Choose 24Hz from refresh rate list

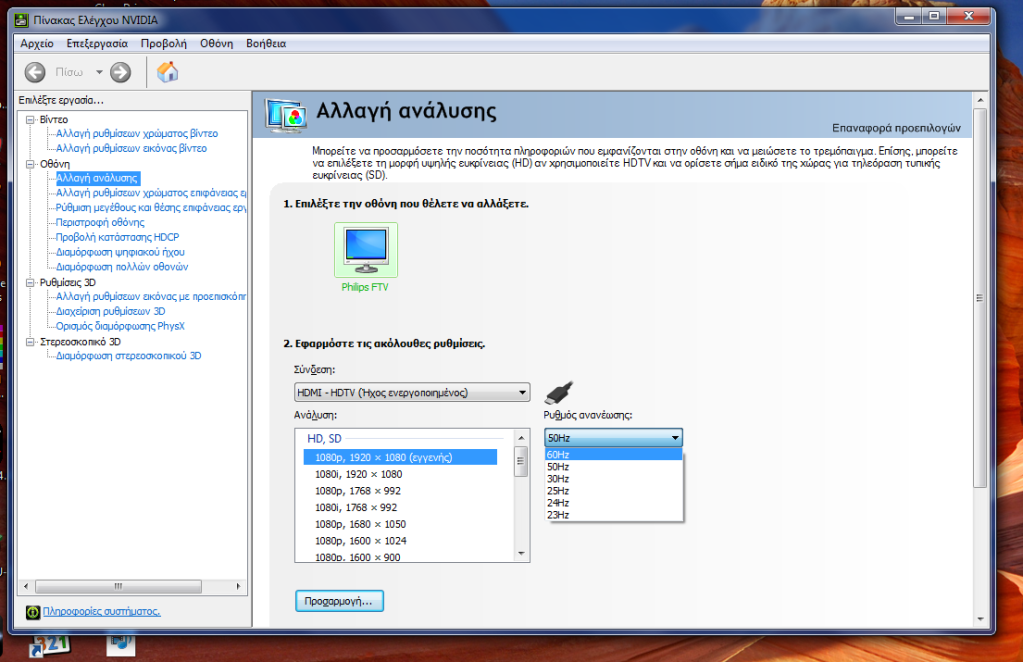[x=613, y=503]
